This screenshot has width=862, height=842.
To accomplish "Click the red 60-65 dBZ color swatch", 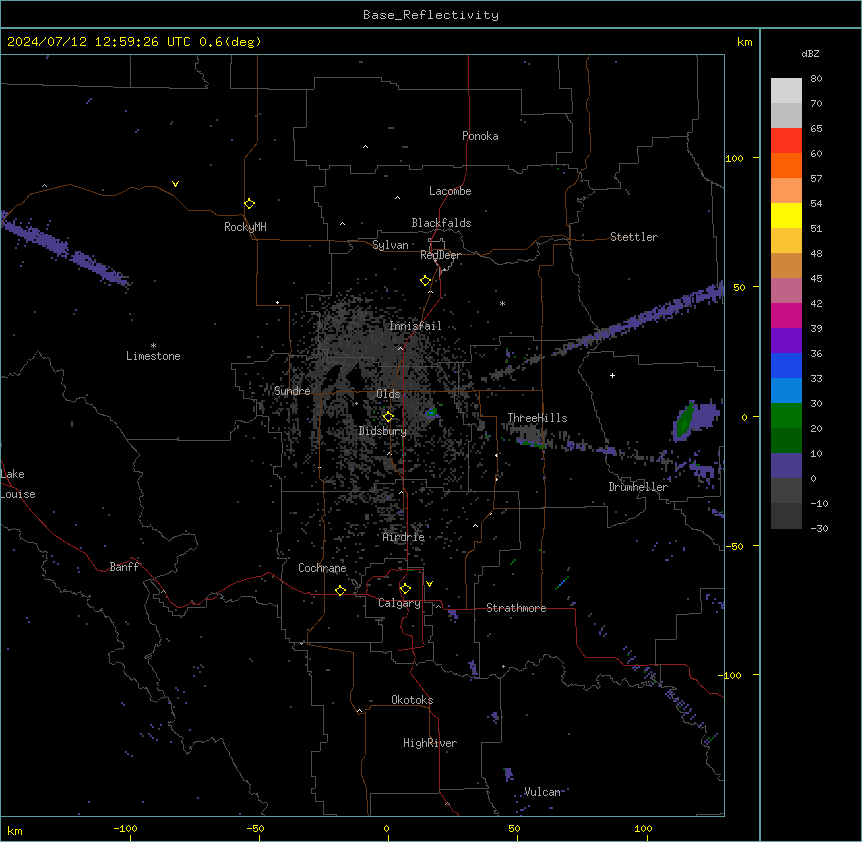I will [786, 141].
